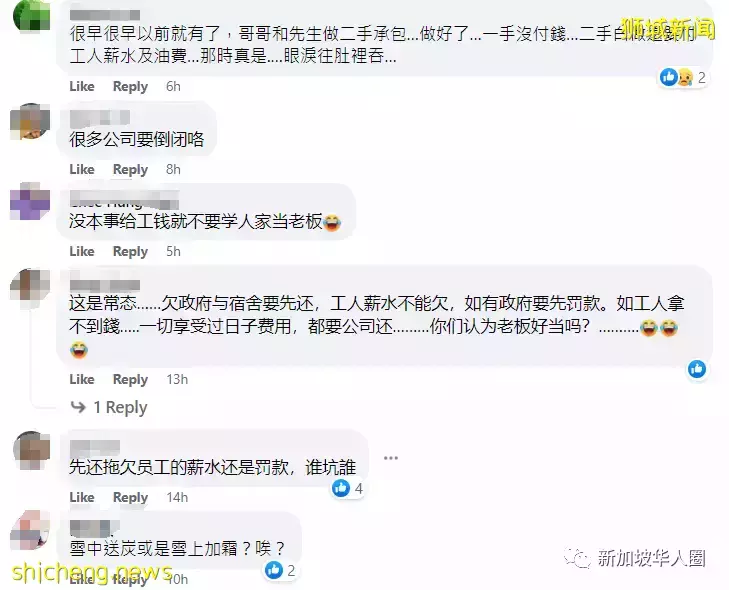View 2 likes on 雪中送炭 comment
729x590 pixels.
tap(280, 570)
